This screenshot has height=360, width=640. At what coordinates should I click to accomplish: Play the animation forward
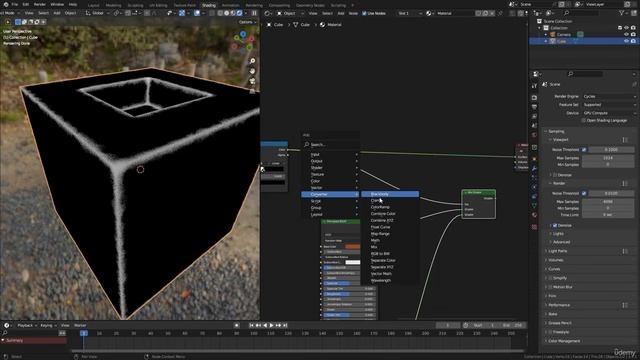click(x=271, y=325)
